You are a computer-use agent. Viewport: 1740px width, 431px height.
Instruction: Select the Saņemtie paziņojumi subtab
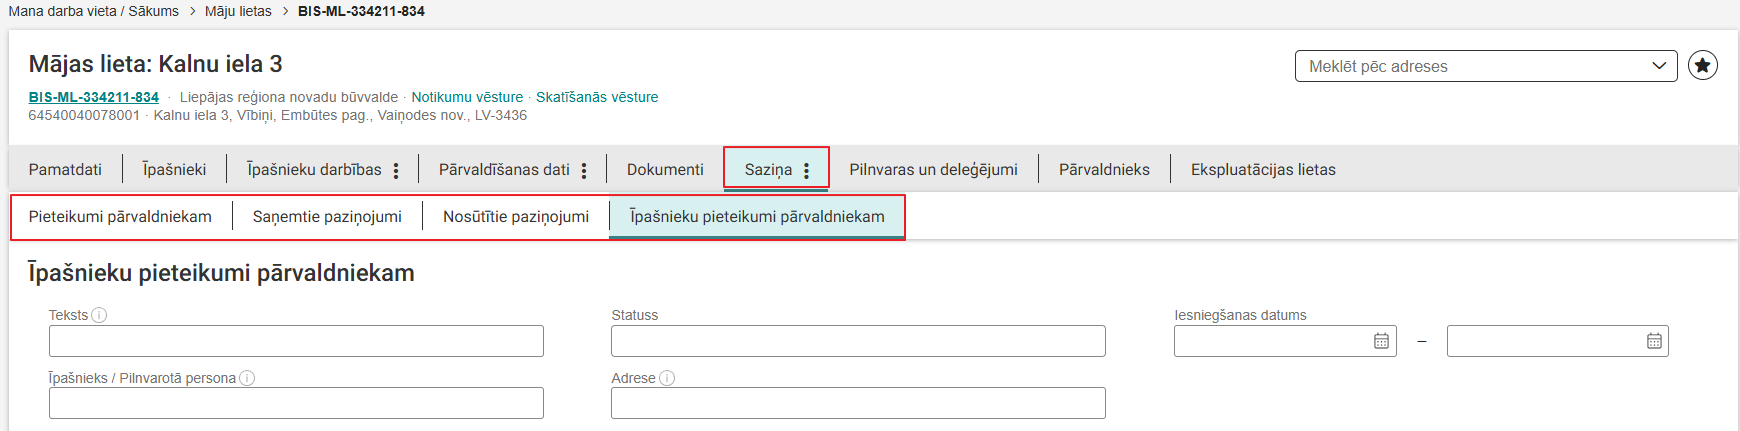pyautogui.click(x=327, y=217)
